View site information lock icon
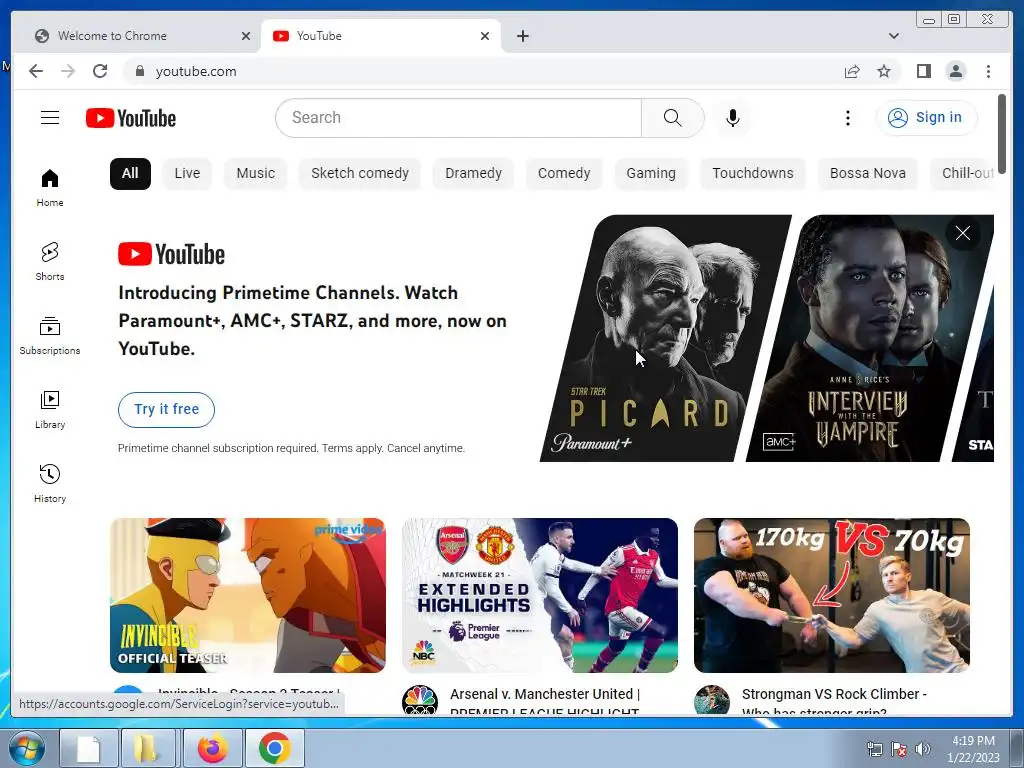 pos(139,71)
